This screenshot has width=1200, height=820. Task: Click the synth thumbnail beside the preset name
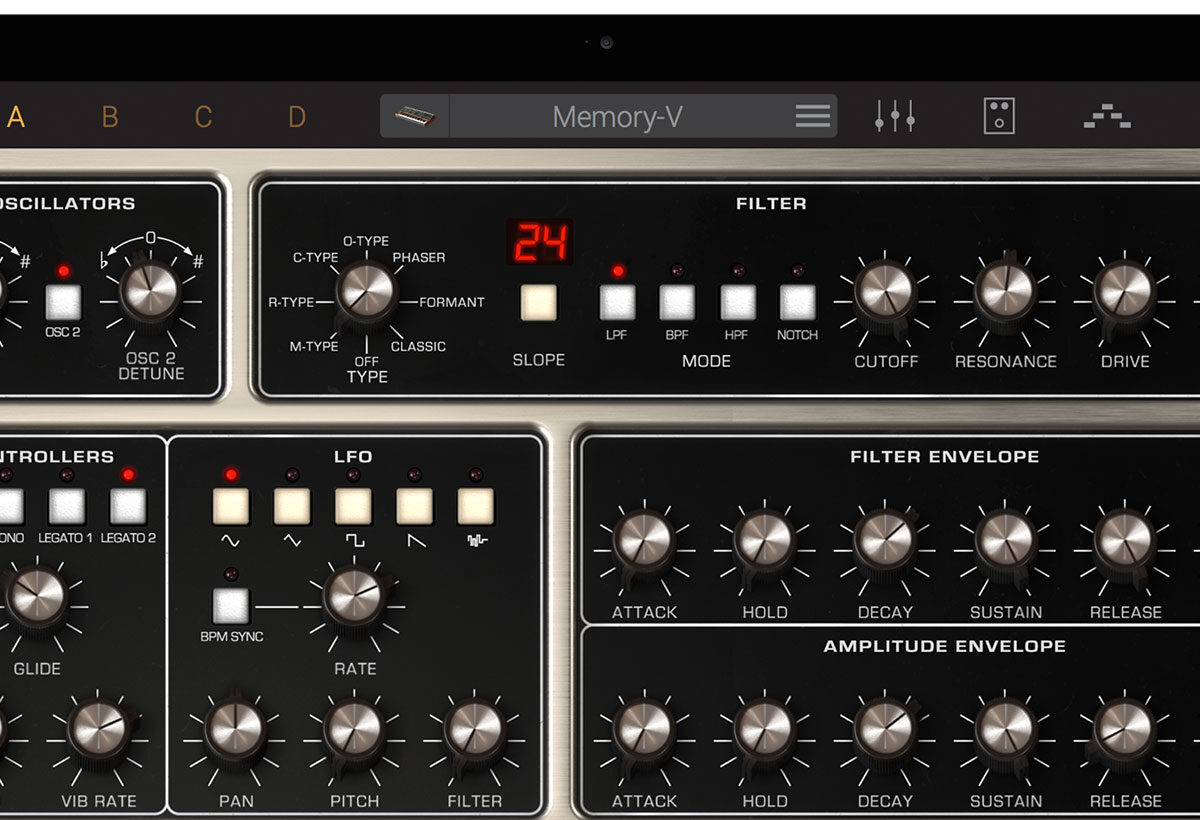tap(415, 117)
